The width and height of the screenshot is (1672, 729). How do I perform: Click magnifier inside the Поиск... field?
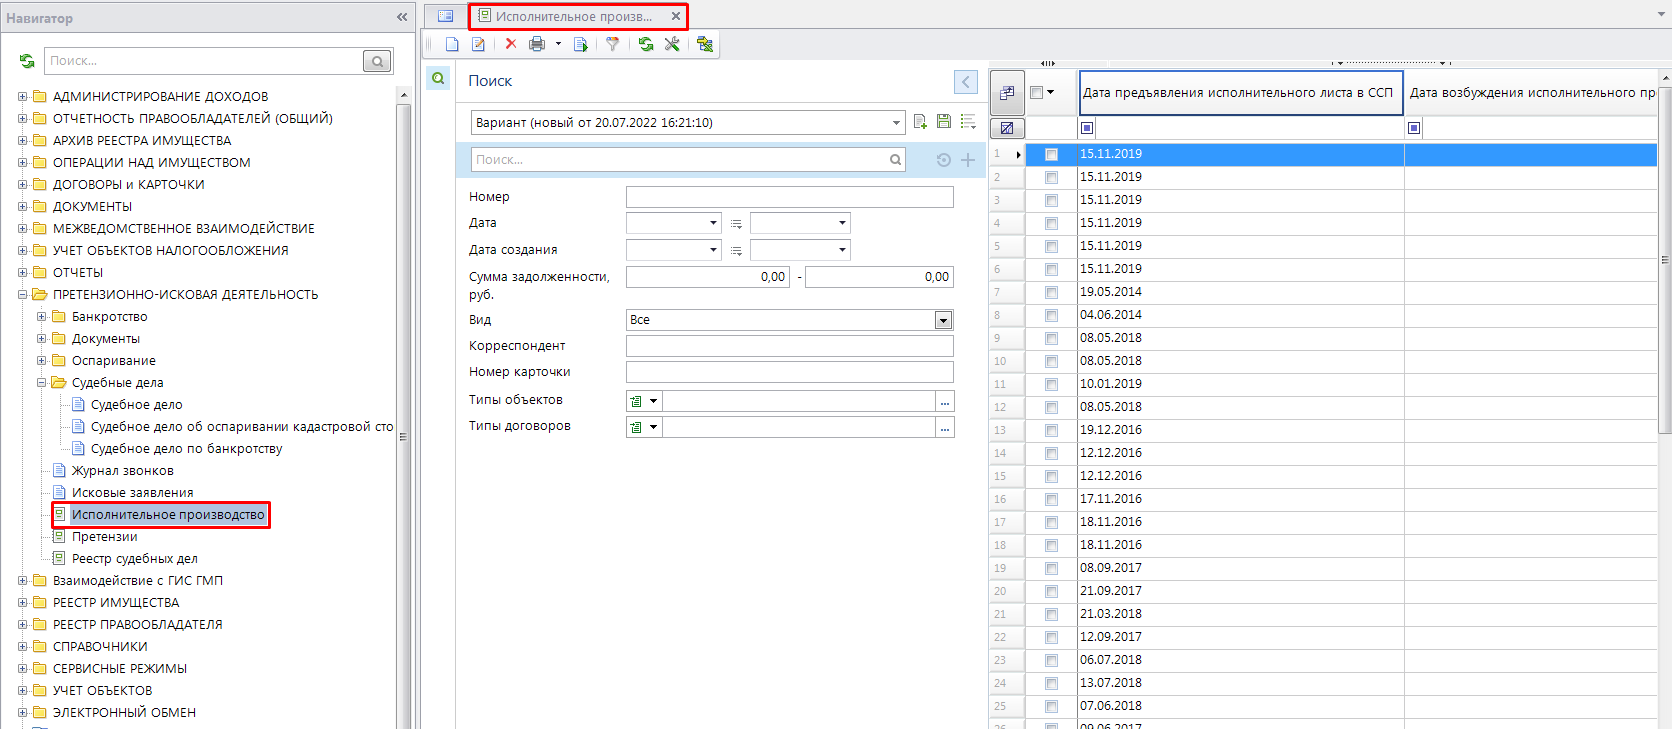(895, 160)
